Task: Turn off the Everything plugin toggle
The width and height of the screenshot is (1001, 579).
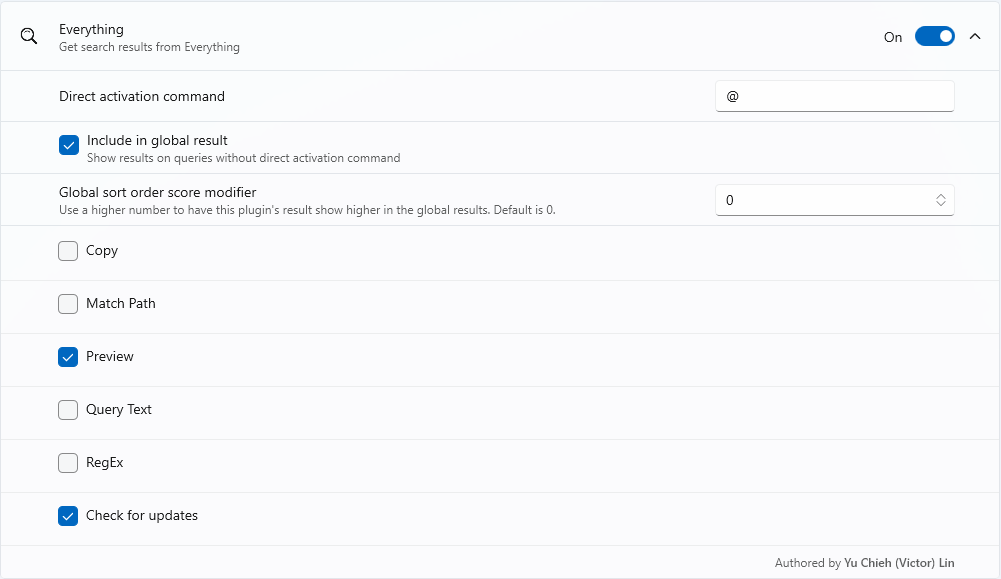Action: click(x=934, y=36)
